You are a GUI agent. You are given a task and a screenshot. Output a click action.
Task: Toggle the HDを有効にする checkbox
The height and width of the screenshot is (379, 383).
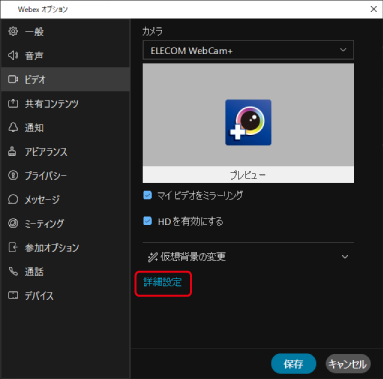point(148,221)
